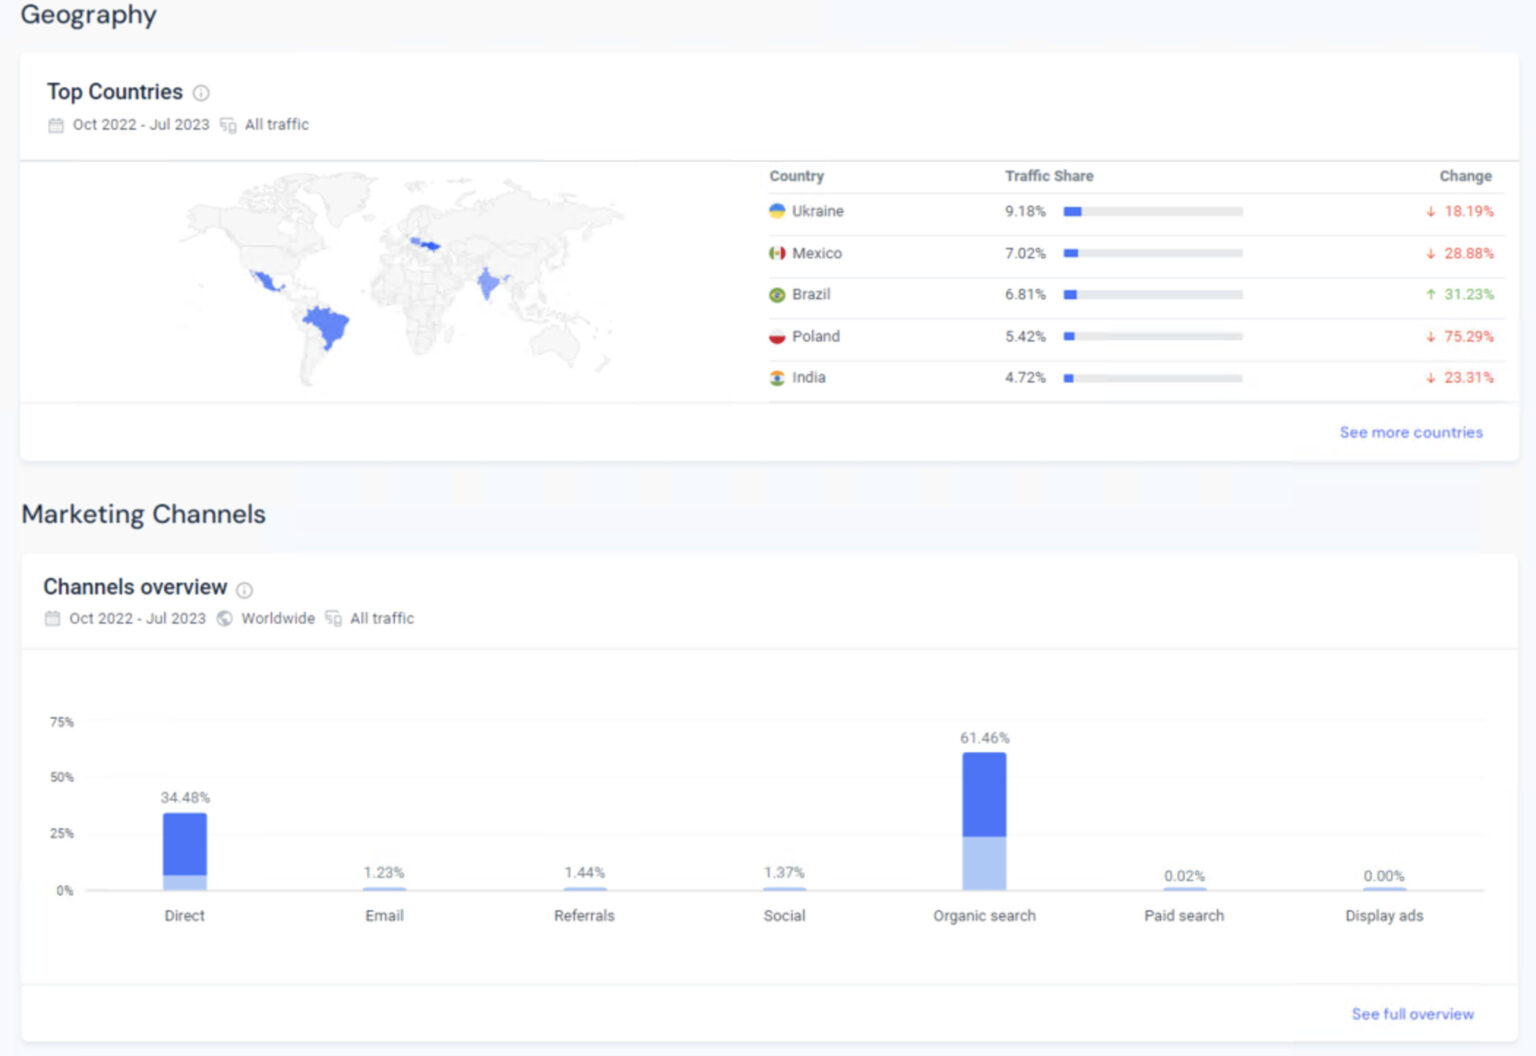
Task: Click the Top Countries info icon
Action: pos(201,92)
